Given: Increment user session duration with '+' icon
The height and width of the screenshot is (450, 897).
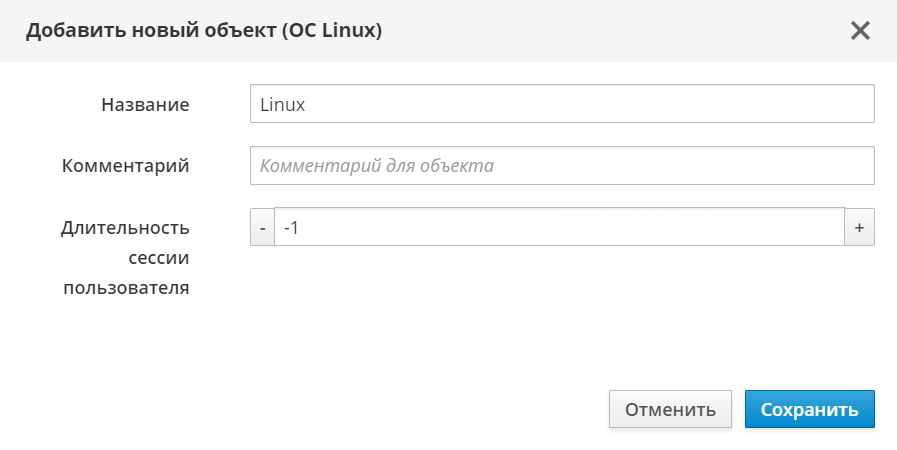Looking at the screenshot, I should tap(859, 227).
